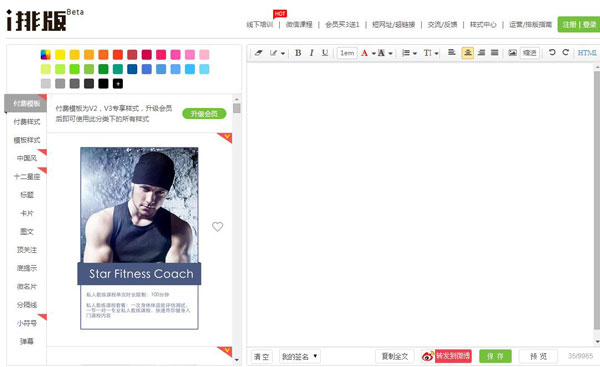Open the format brush dropdown arrow
The image size is (600, 367).
[283, 53]
